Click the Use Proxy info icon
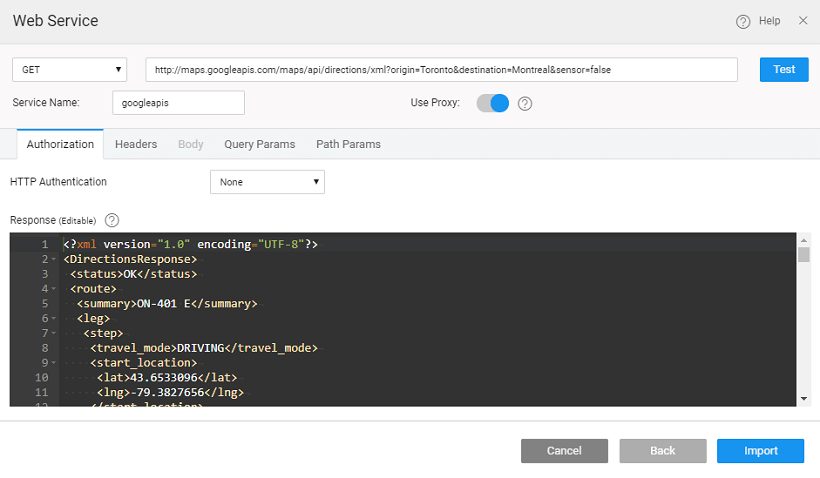This screenshot has width=820, height=478. [x=525, y=103]
